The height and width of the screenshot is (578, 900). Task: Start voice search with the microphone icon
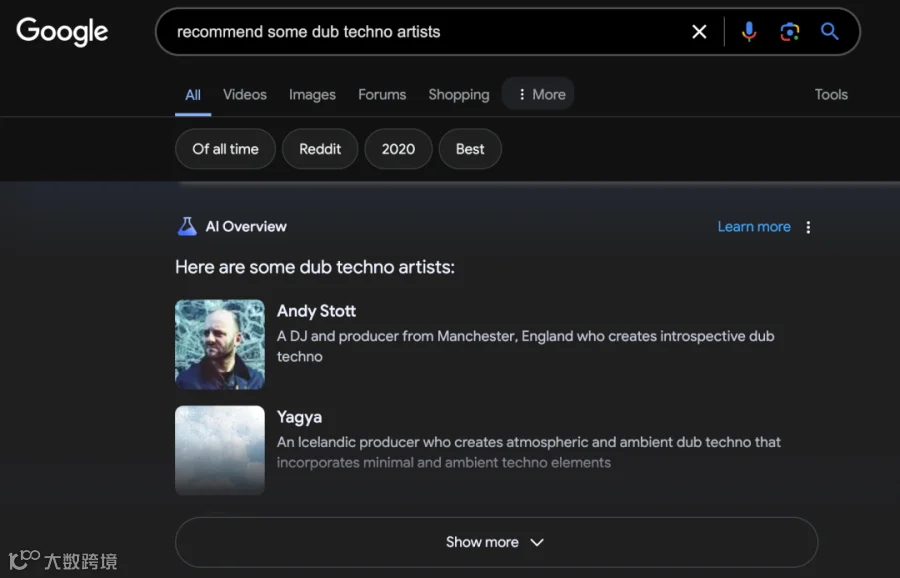748,32
